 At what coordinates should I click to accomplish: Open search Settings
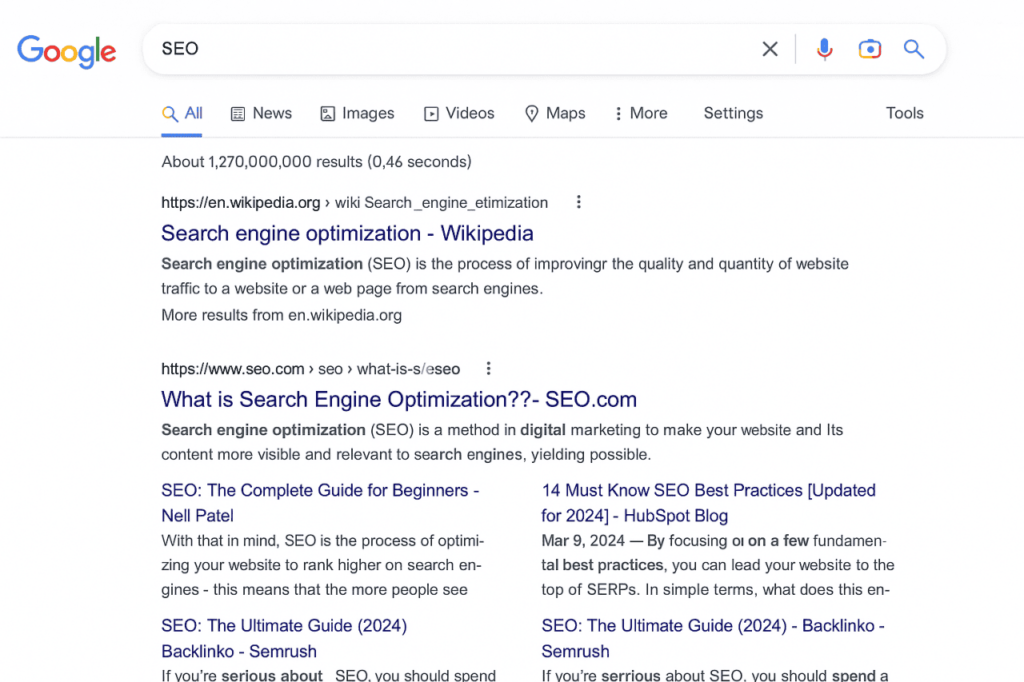coord(733,114)
